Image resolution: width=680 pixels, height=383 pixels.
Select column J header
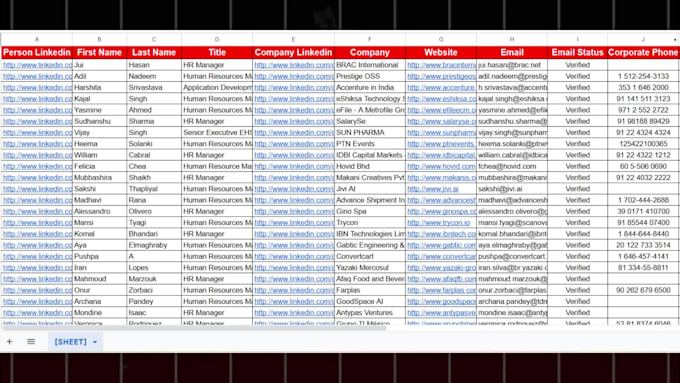point(643,39)
